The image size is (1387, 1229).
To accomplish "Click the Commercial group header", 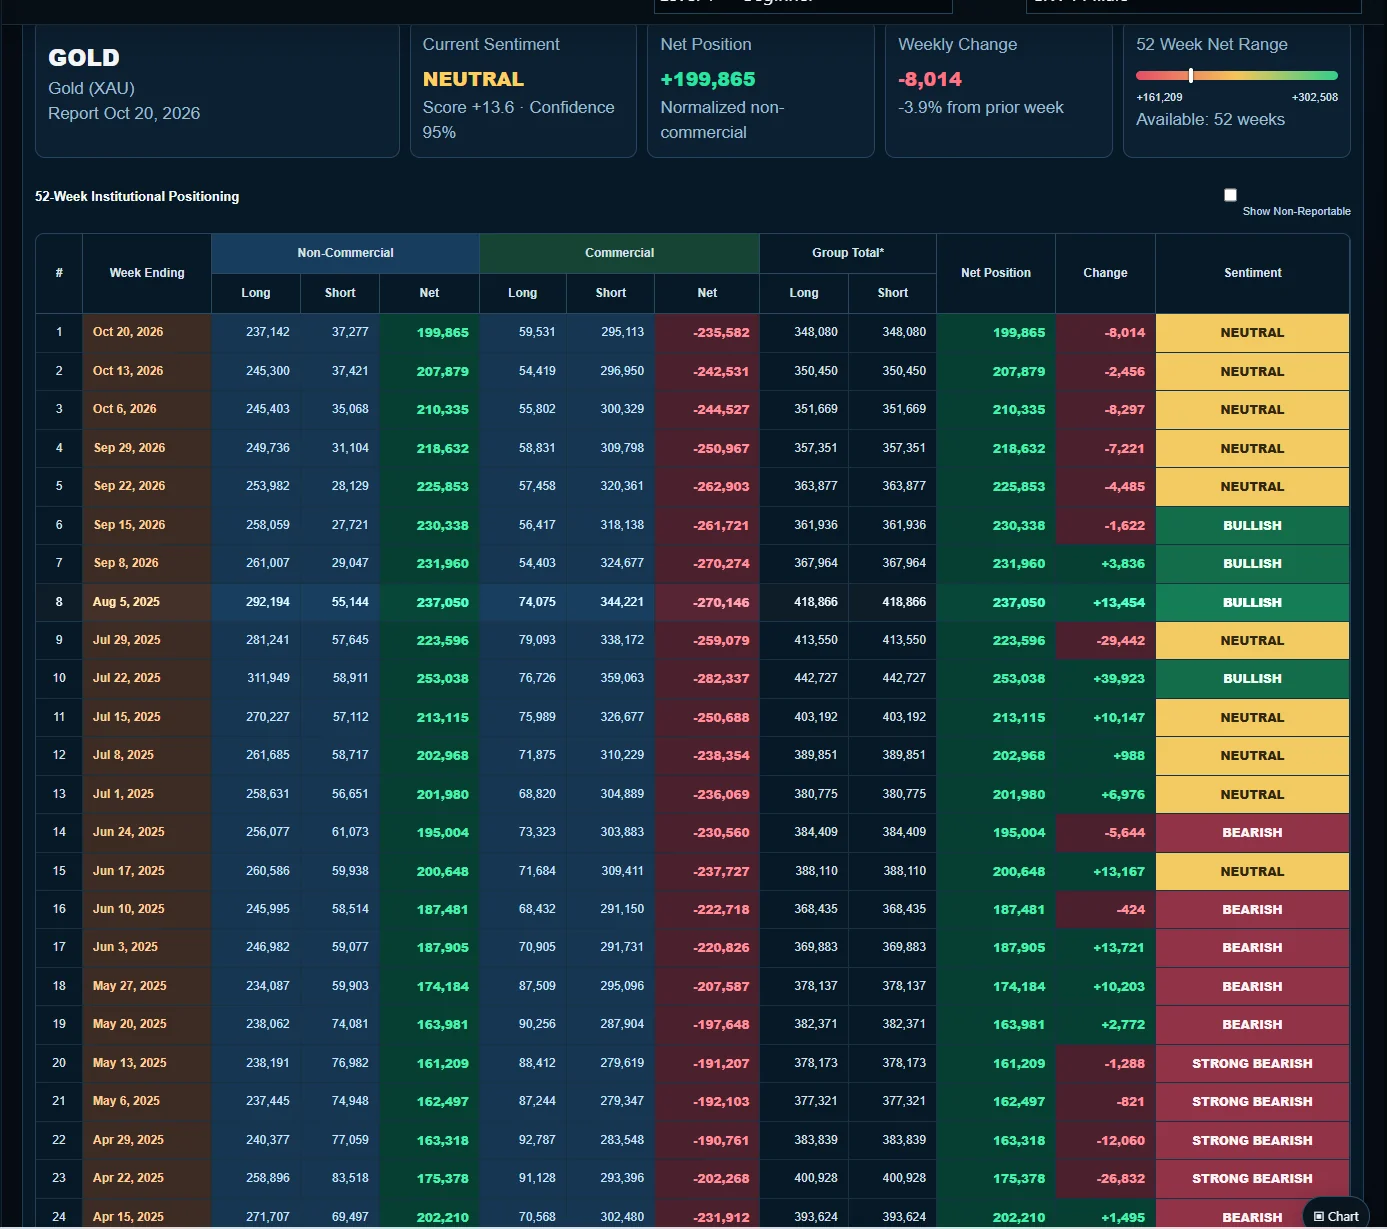I will 619,253.
